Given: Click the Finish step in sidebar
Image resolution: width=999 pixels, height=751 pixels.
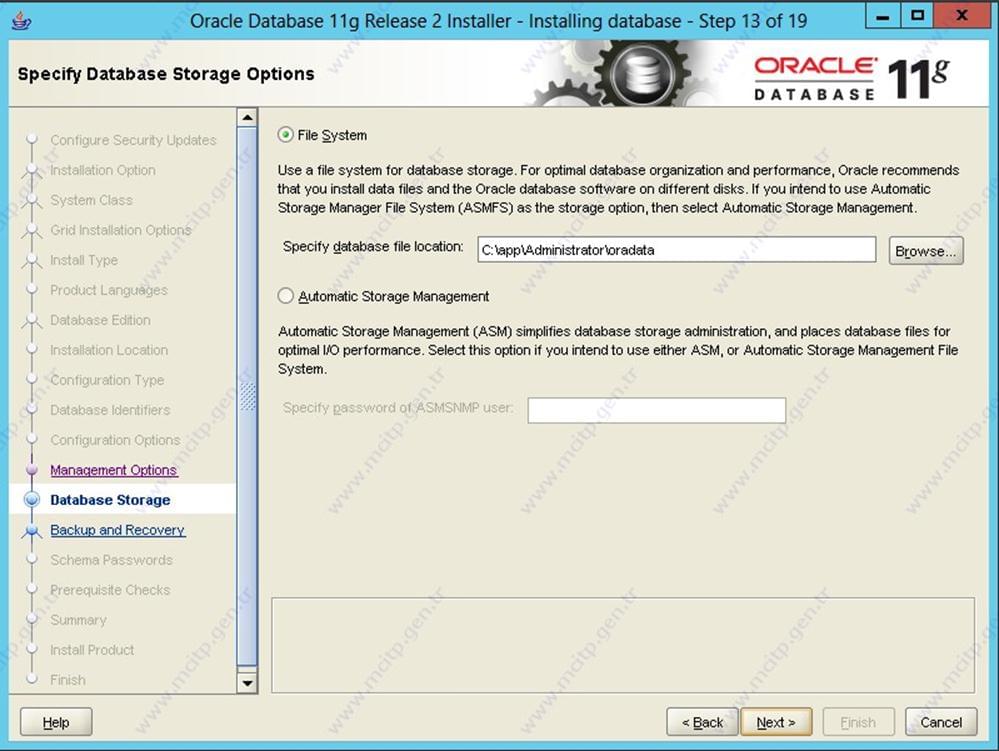Looking at the screenshot, I should tap(68, 680).
